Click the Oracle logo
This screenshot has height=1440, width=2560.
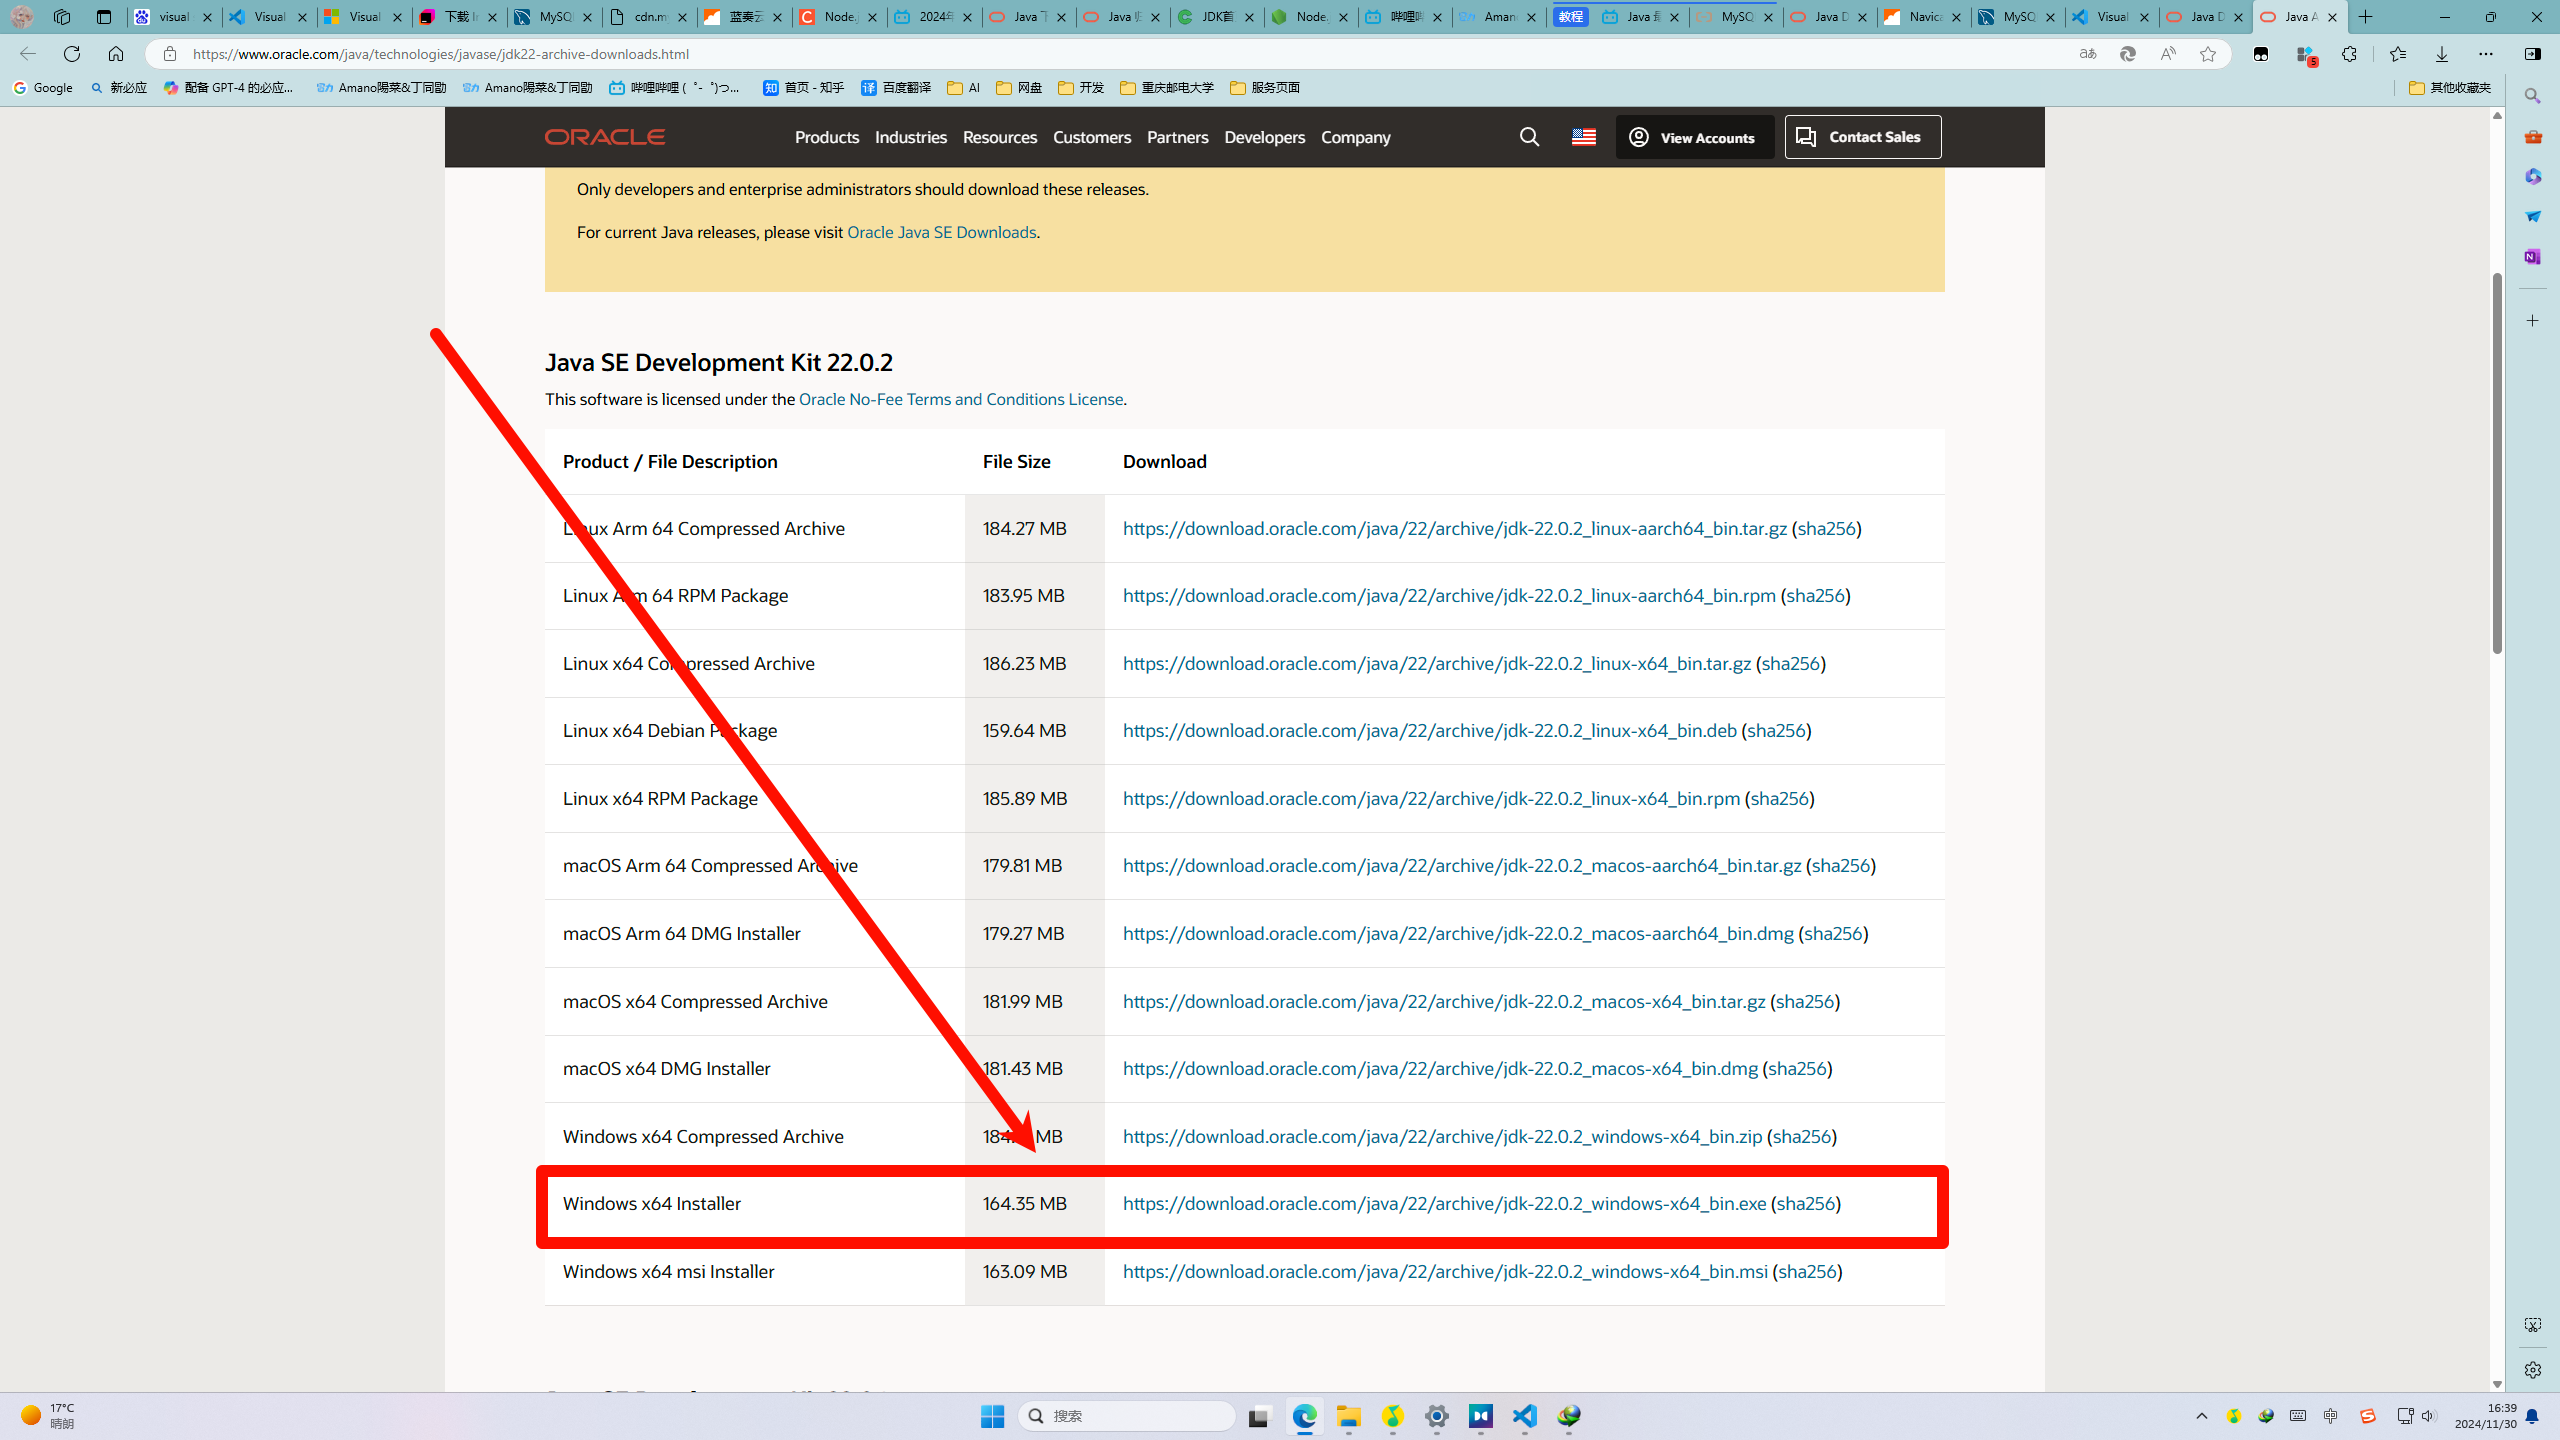point(605,137)
